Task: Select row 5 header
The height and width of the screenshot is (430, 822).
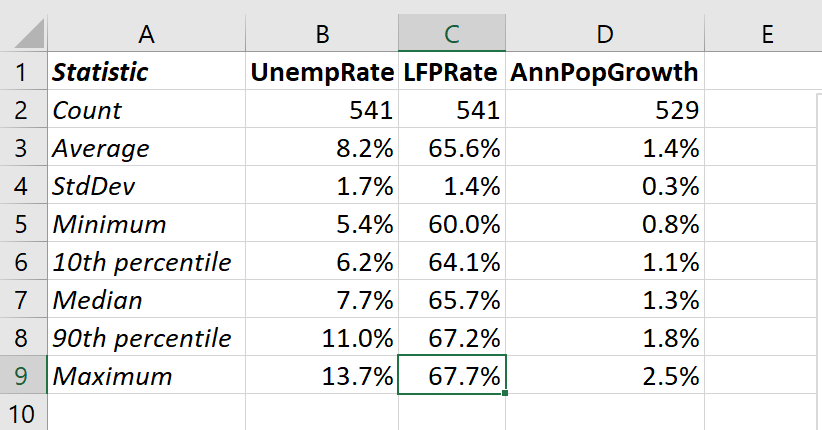Action: coord(23,224)
